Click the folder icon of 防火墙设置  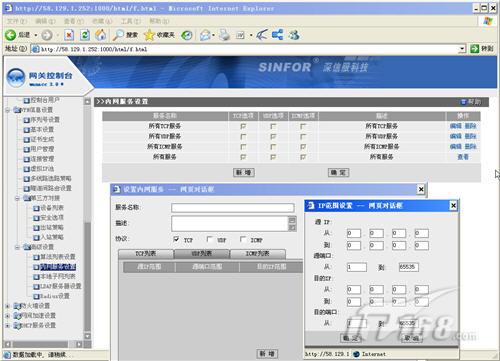[x=17, y=306]
